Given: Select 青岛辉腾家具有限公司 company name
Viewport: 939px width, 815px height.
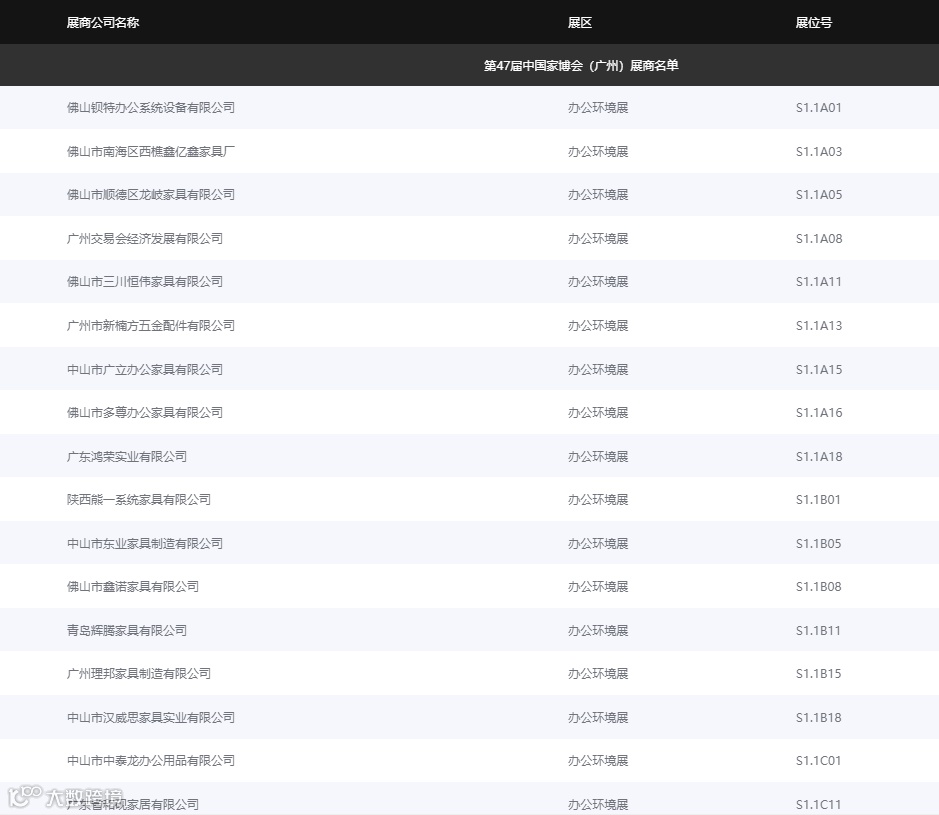Looking at the screenshot, I should [127, 630].
